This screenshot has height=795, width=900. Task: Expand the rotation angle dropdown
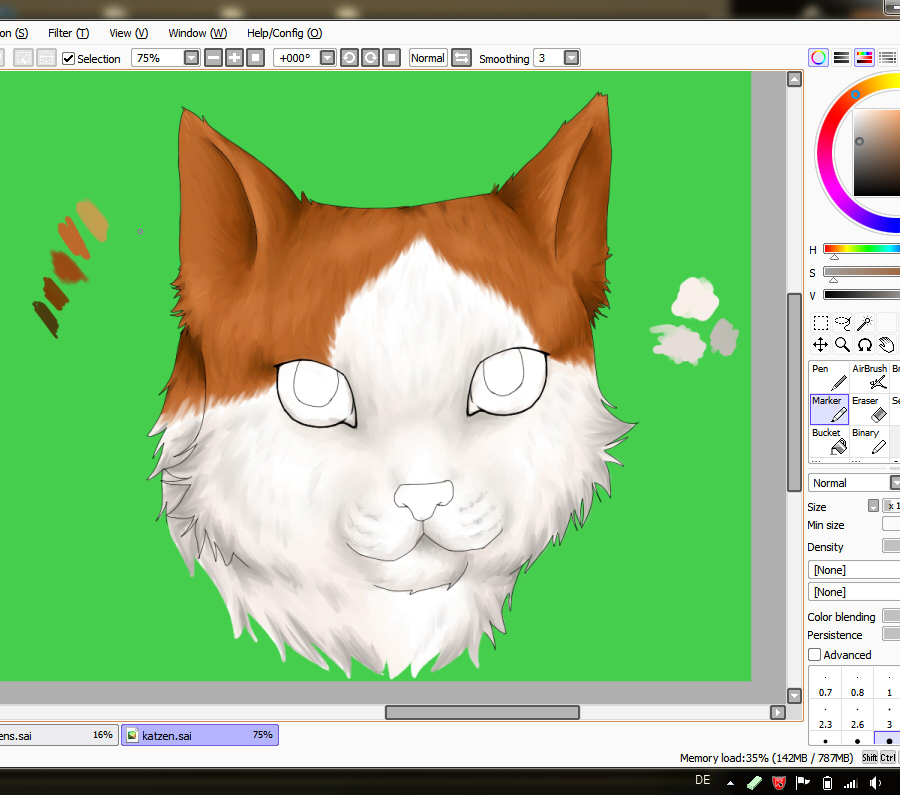(x=327, y=58)
